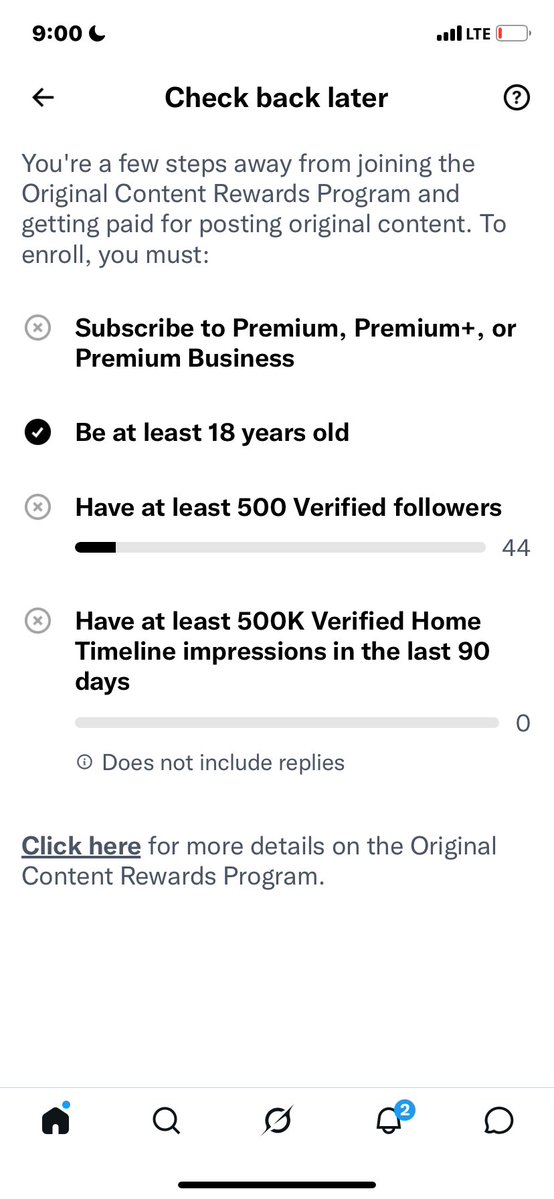Image resolution: width=554 pixels, height=1199 pixels.
Task: Tap 'Have at least 500 Verified followers' requirement
Action: [288, 507]
